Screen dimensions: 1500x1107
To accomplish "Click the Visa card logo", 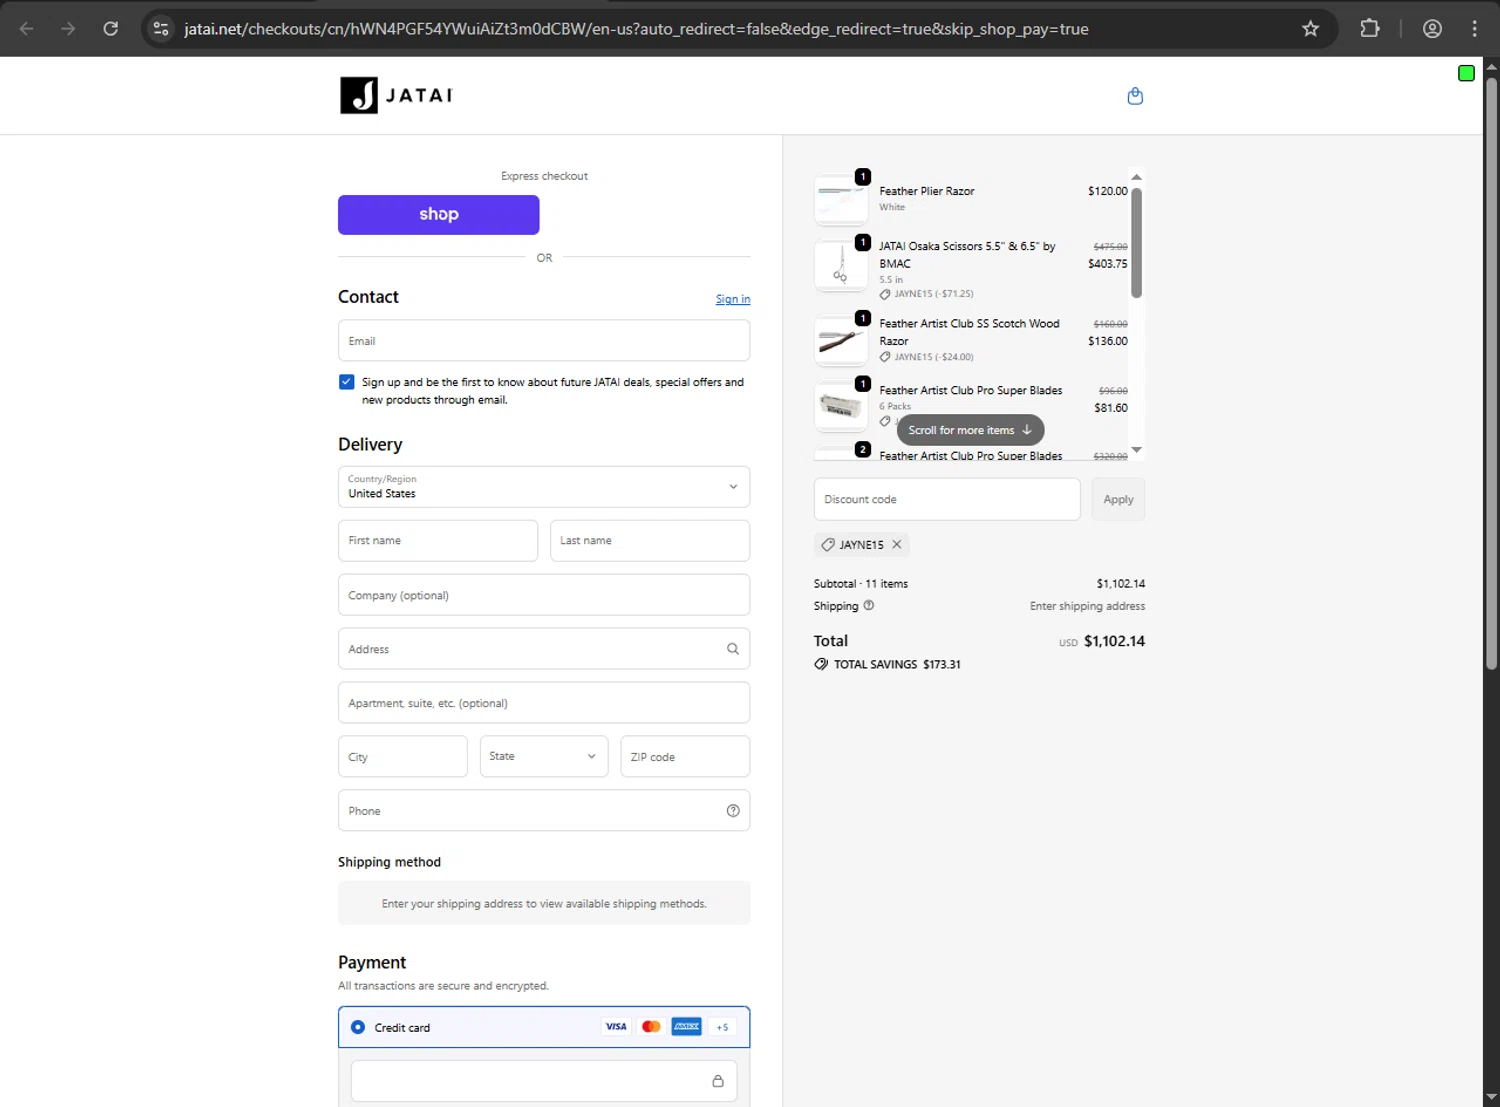I will pyautogui.click(x=616, y=1027).
